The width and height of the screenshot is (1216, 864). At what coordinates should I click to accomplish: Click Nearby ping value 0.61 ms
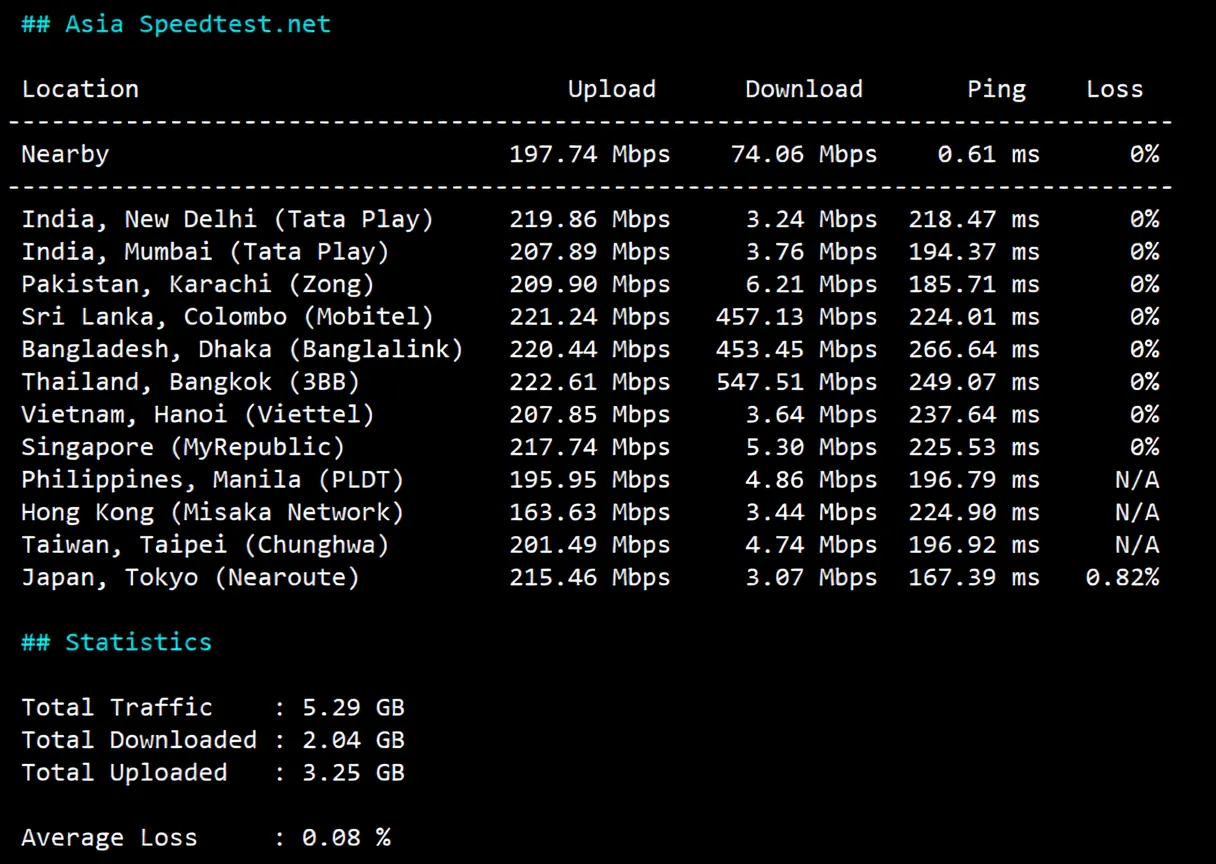(989, 154)
